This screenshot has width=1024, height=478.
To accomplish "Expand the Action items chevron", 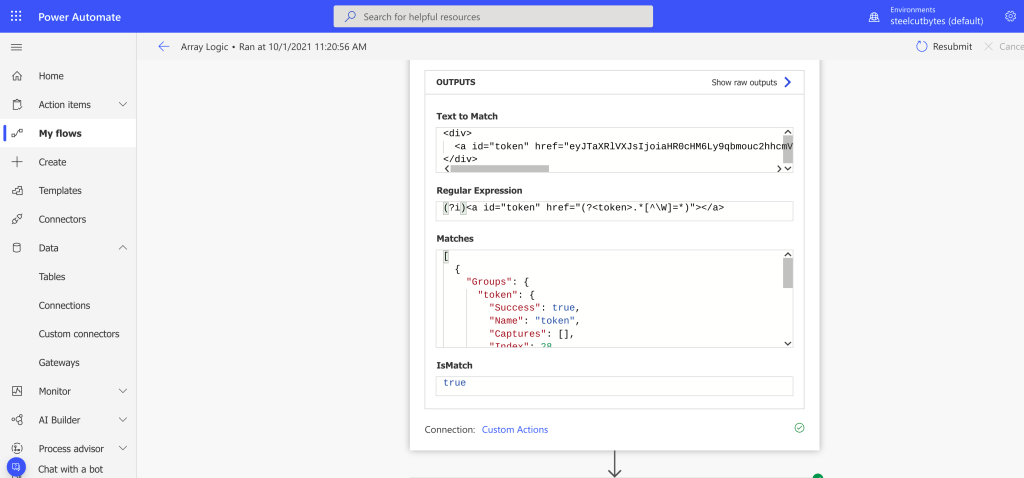I will point(123,105).
